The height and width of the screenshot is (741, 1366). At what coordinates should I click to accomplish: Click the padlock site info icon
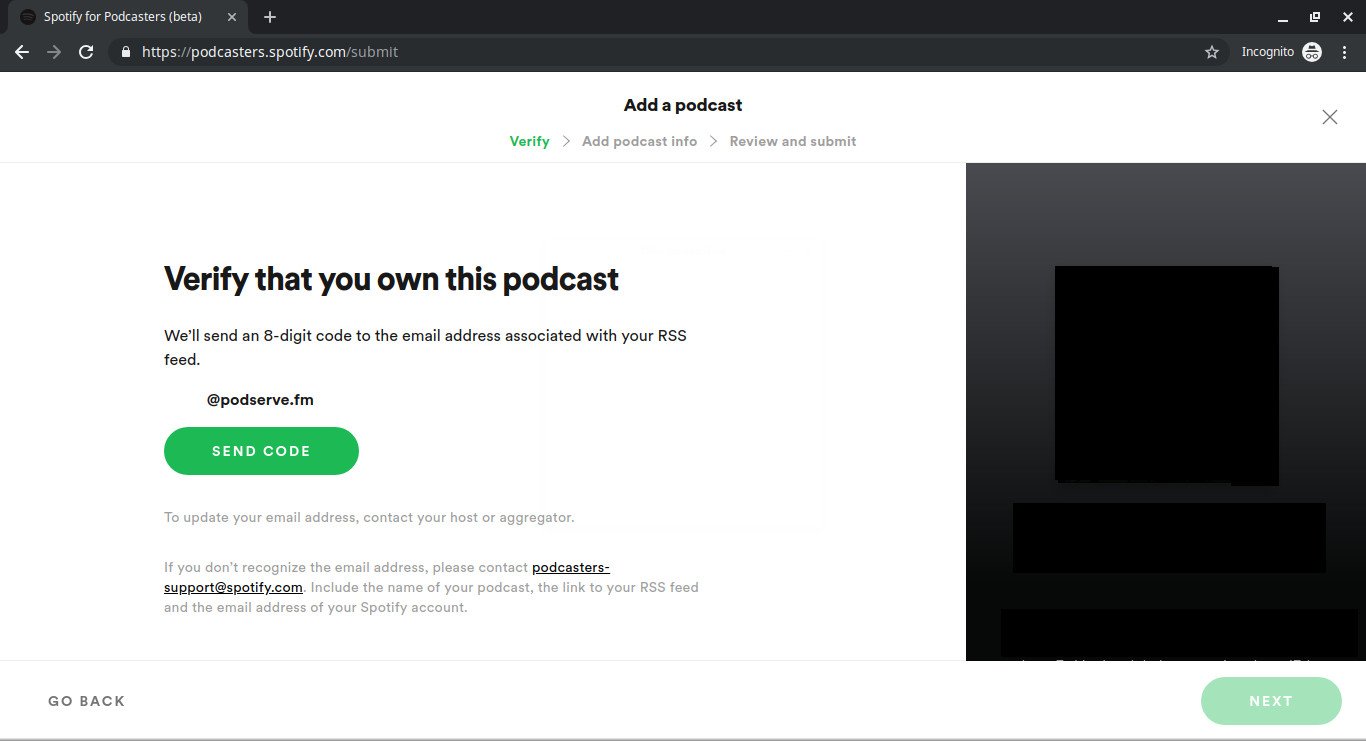click(126, 52)
